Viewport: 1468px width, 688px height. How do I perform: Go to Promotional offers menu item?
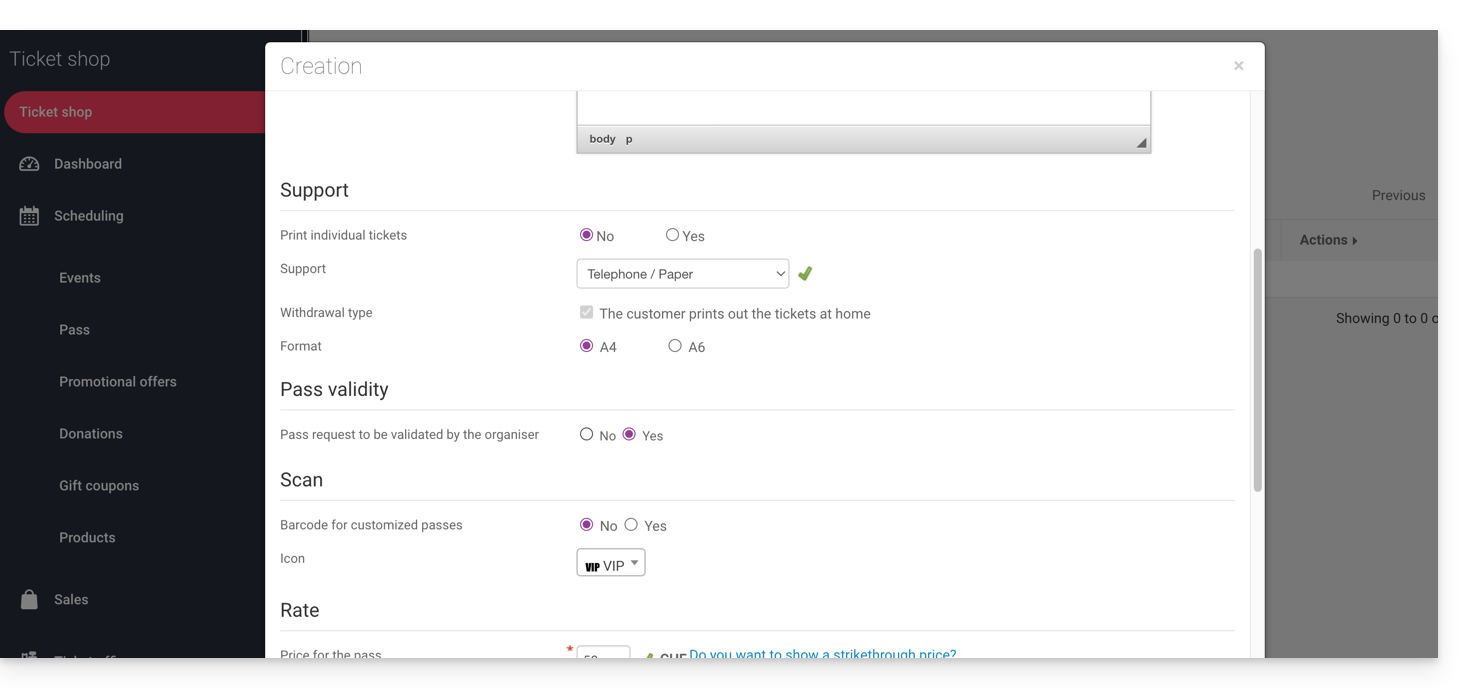point(118,382)
